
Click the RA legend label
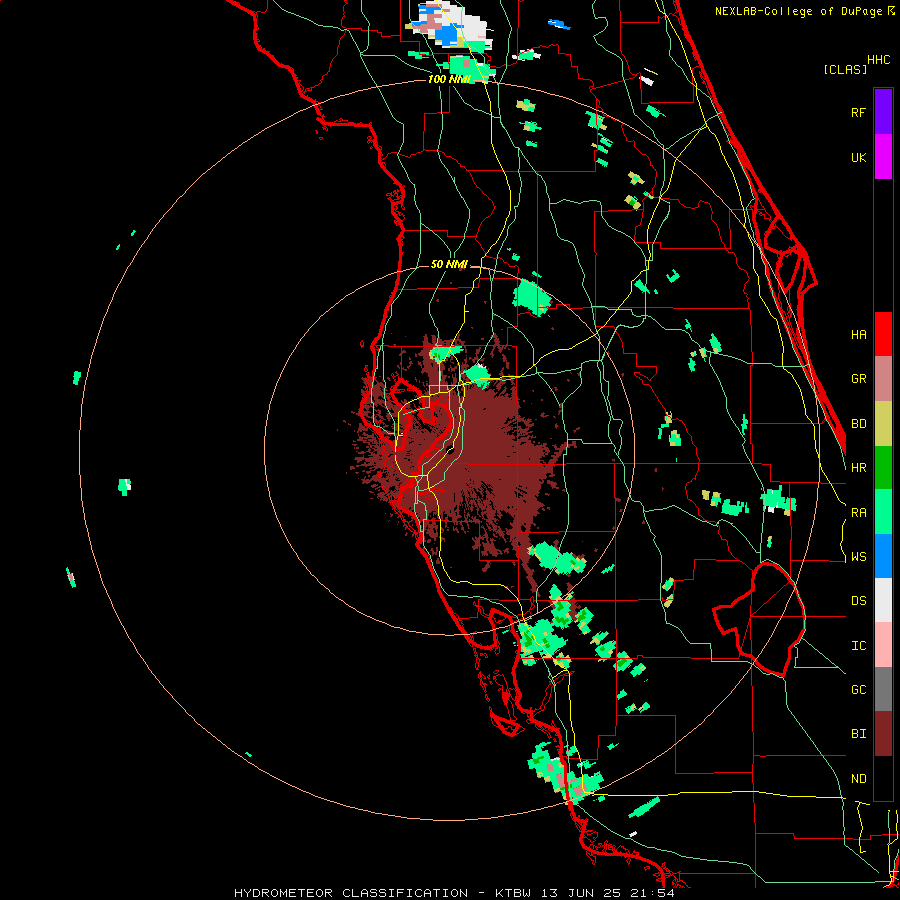point(858,513)
